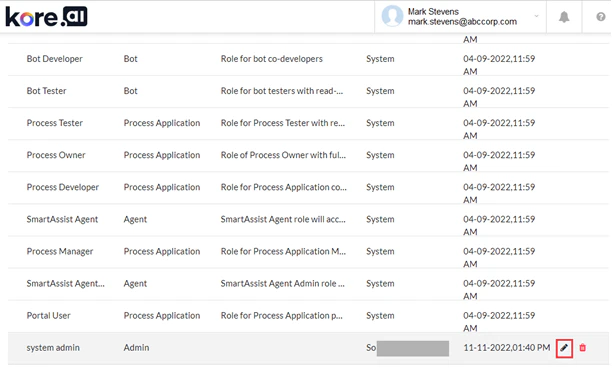
Task: Click Bot type in Bot Tester row
Action: point(130,91)
